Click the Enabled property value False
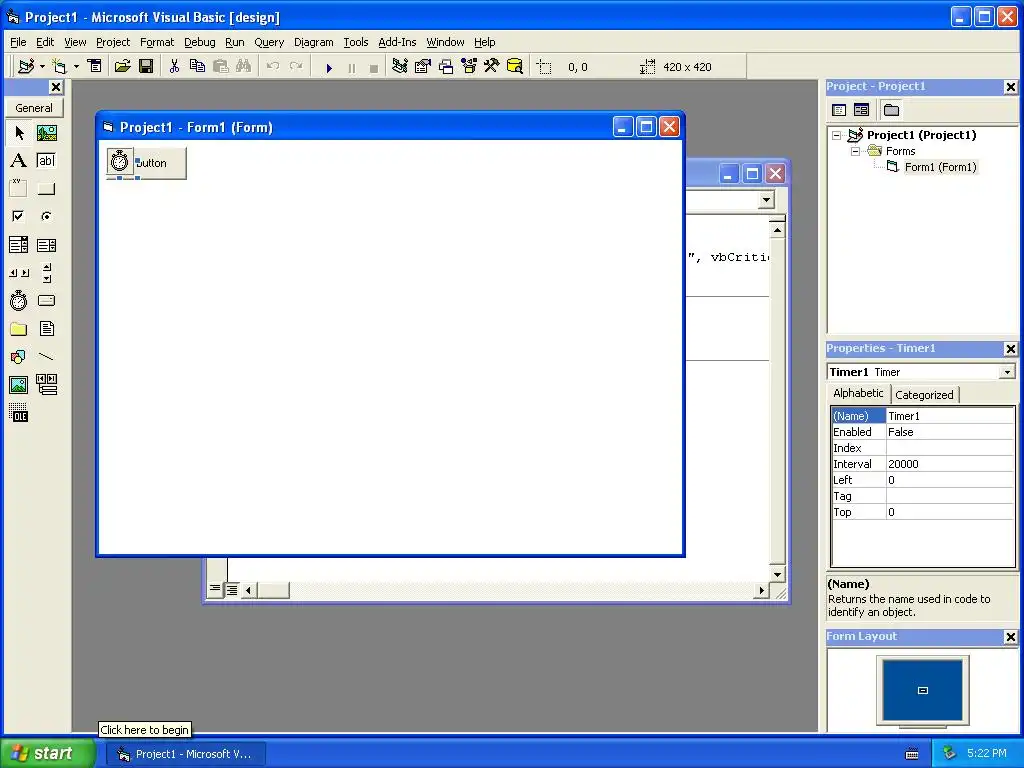This screenshot has height=768, width=1024. tap(950, 432)
